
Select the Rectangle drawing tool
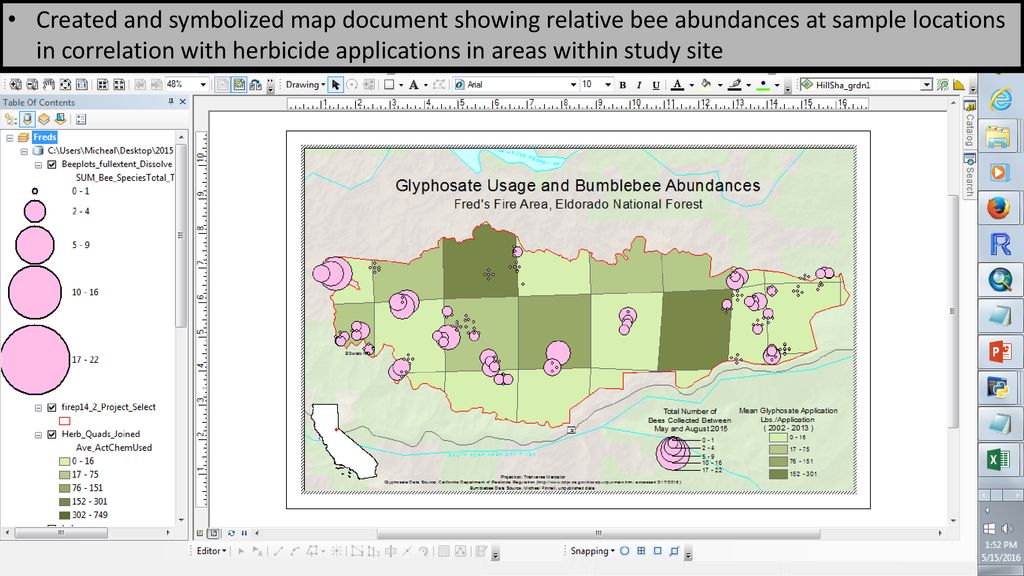pyautogui.click(x=389, y=84)
